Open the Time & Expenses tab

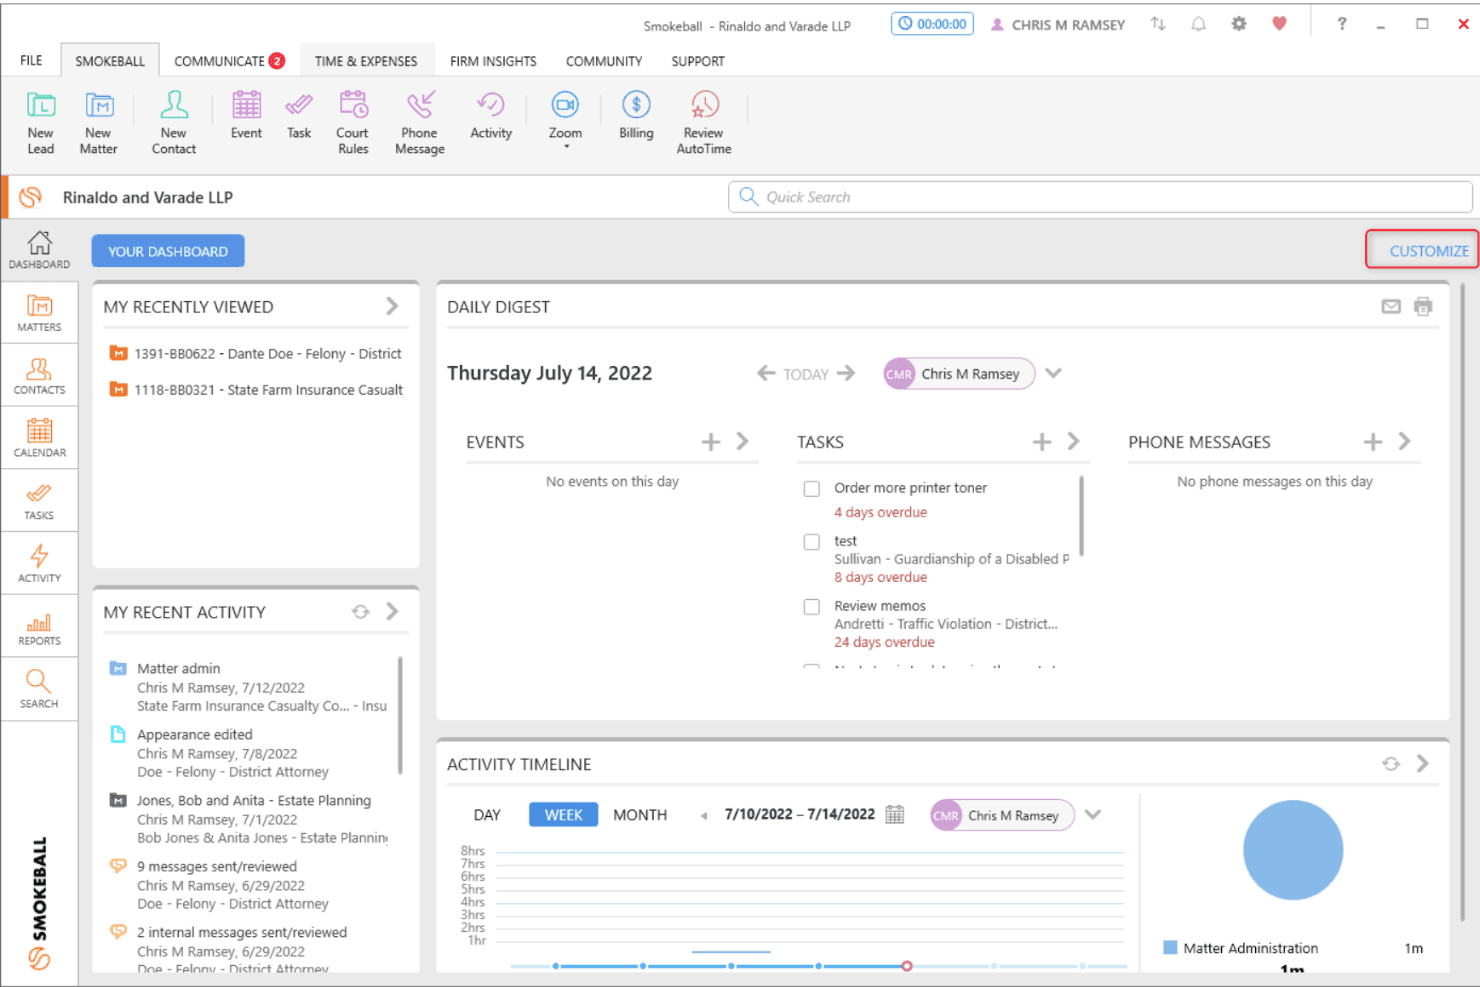(x=366, y=61)
